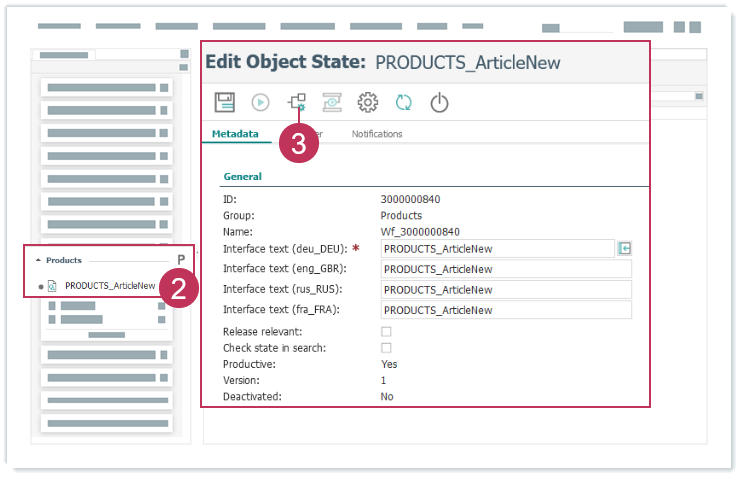
Task: Enable Check state in search checkbox
Action: [386, 347]
